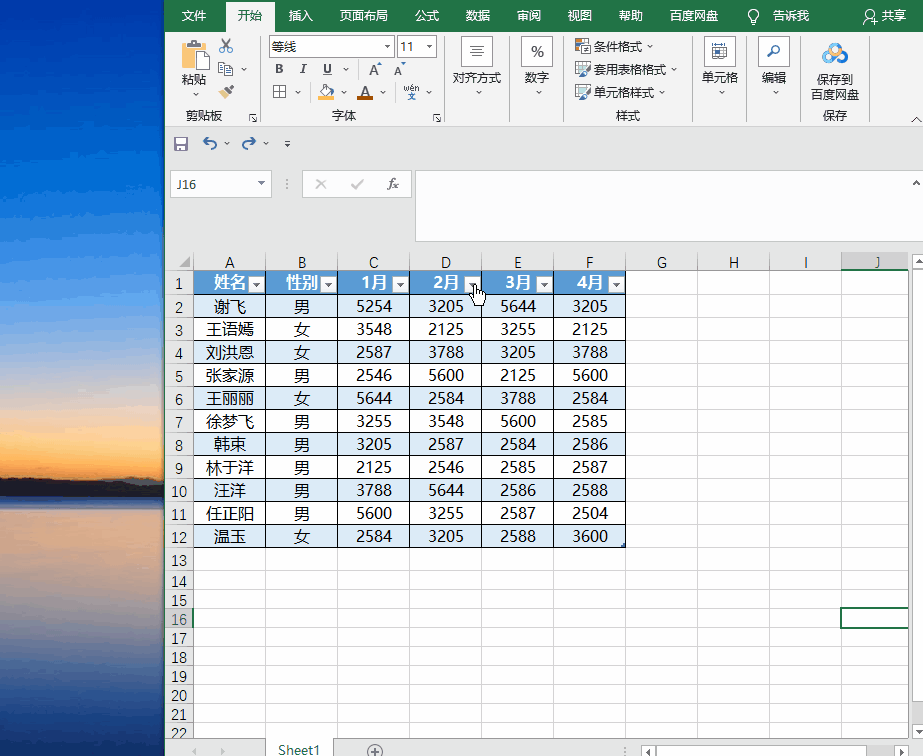Click the Cut scissors icon
Screen dimensions: 923x756
(226, 46)
